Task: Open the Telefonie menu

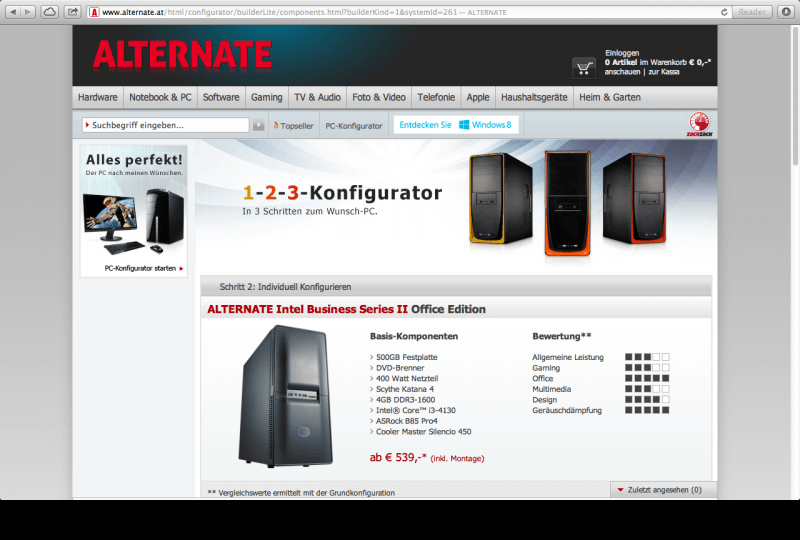Action: pyautogui.click(x=436, y=97)
